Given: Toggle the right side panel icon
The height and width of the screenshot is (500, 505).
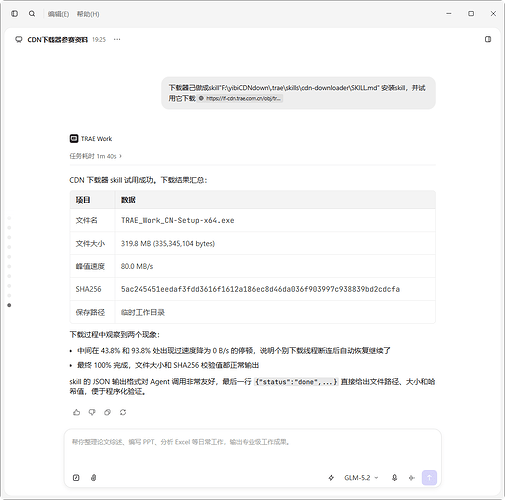Looking at the screenshot, I should coord(488,39).
